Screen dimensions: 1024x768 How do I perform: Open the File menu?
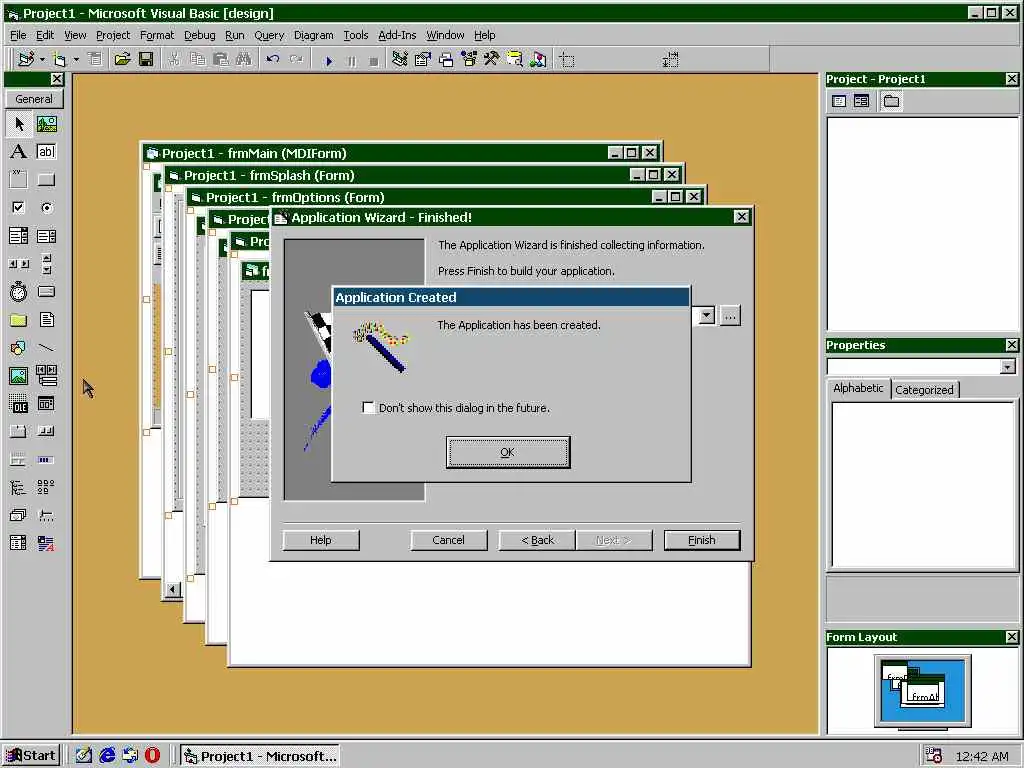[x=18, y=35]
